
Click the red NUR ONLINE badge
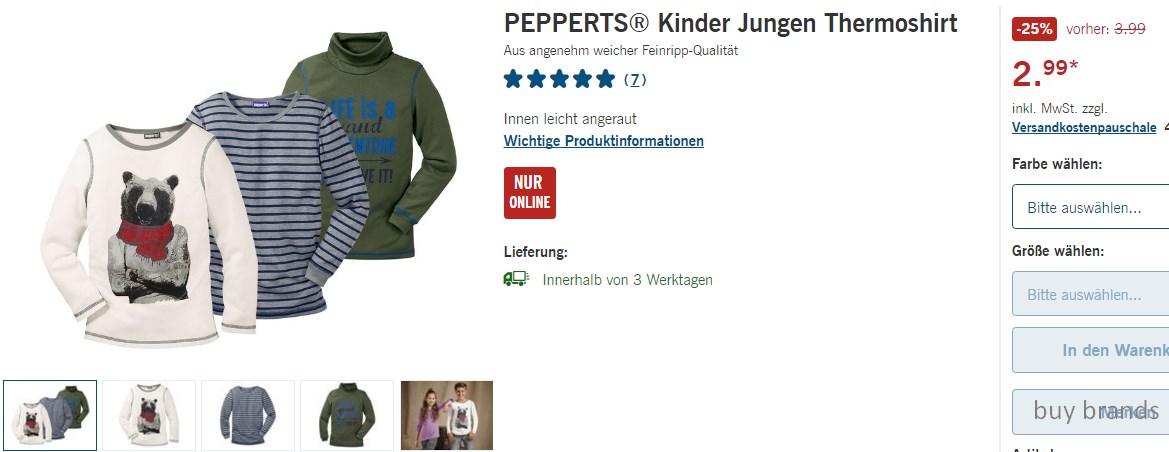pyautogui.click(x=529, y=192)
